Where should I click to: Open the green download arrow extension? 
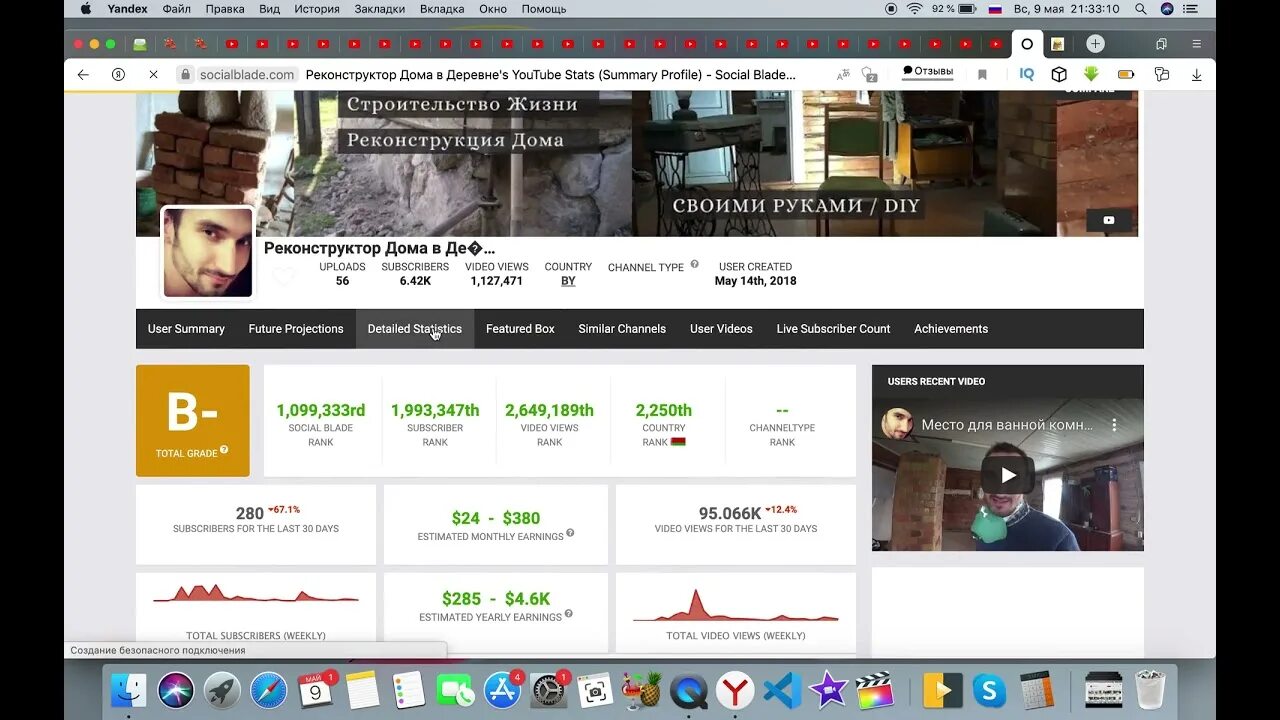coord(1091,75)
